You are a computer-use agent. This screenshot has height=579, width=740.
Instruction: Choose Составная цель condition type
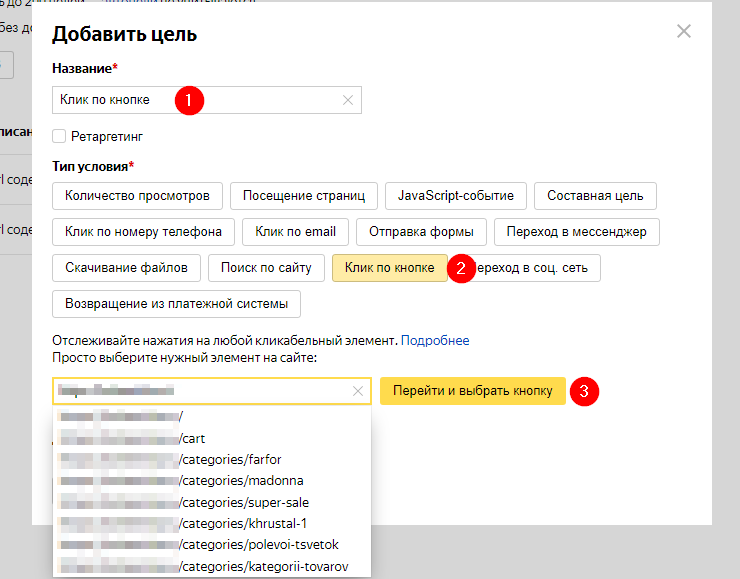[594, 195]
